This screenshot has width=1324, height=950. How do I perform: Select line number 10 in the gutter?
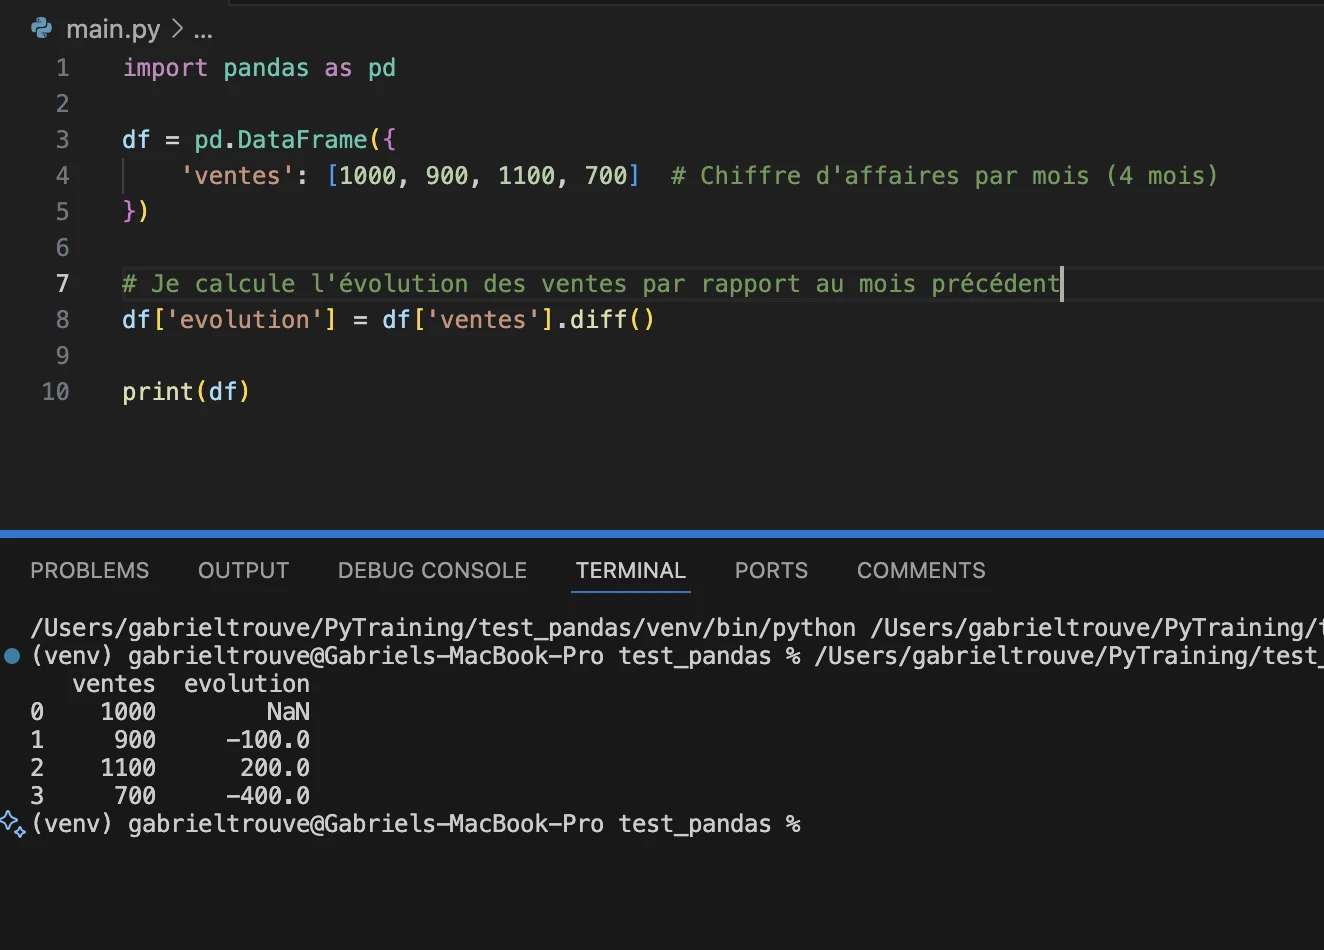coord(56,392)
